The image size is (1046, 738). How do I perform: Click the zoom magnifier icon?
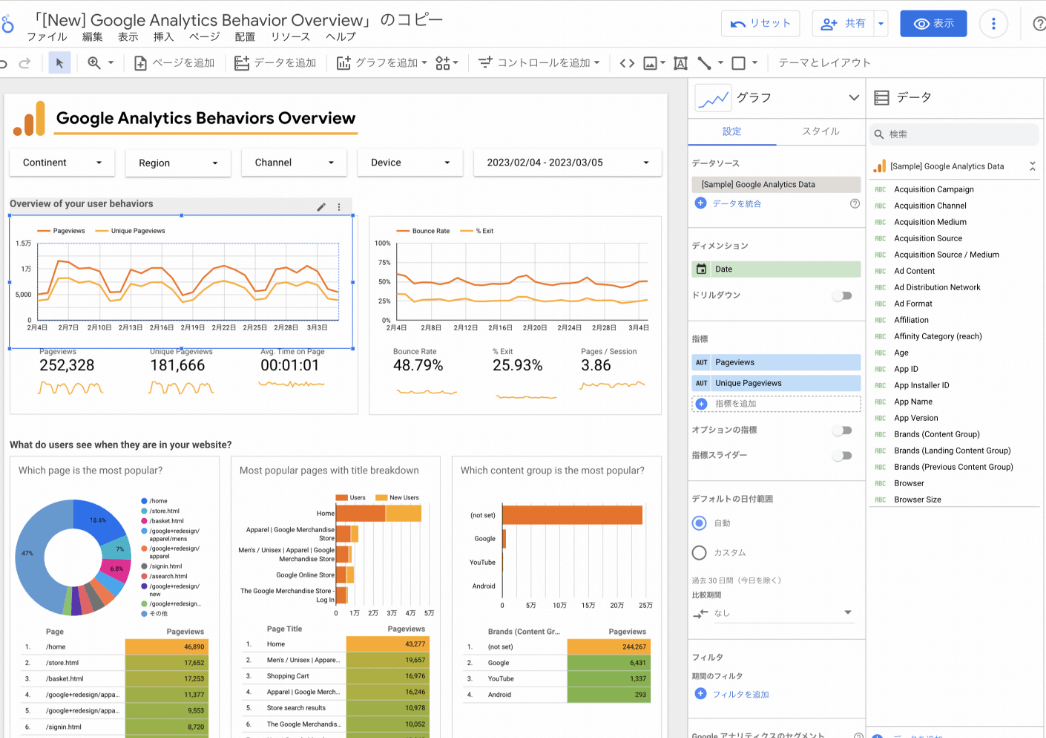coord(94,63)
